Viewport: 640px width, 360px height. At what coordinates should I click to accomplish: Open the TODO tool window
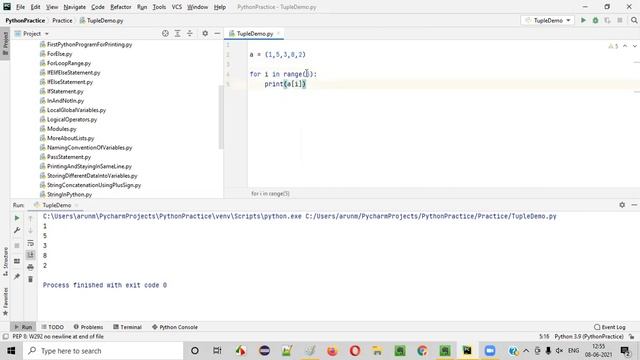click(x=53, y=327)
